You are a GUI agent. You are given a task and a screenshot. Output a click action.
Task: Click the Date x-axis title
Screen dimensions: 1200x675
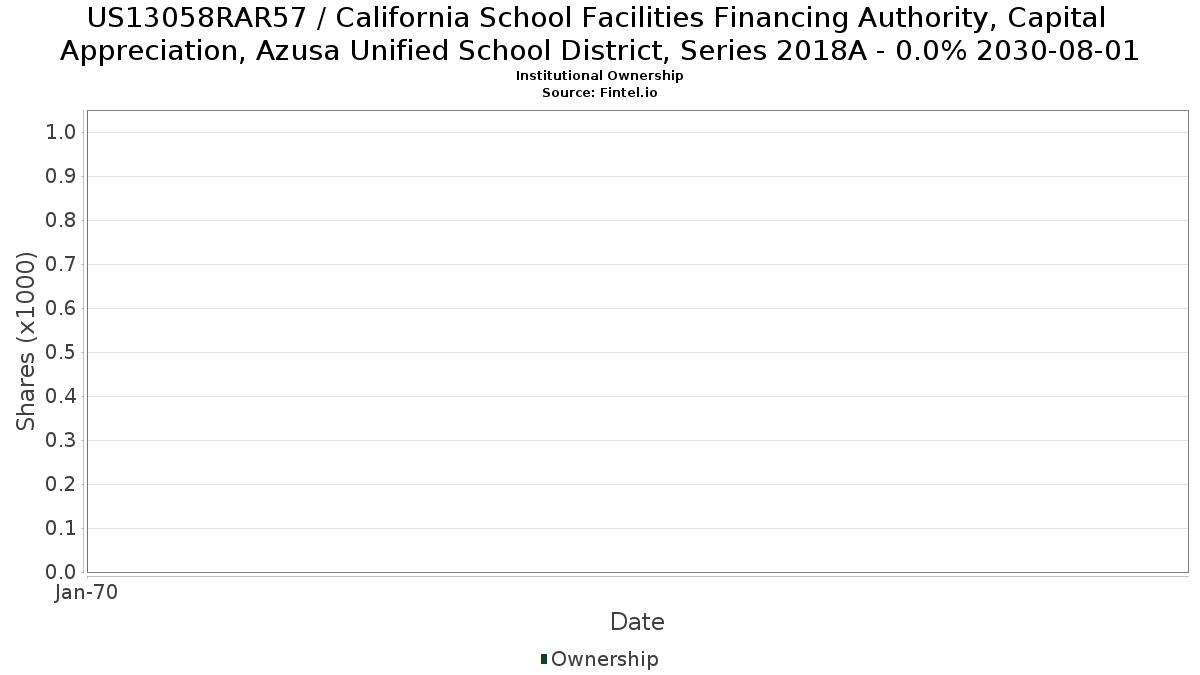coord(637,622)
